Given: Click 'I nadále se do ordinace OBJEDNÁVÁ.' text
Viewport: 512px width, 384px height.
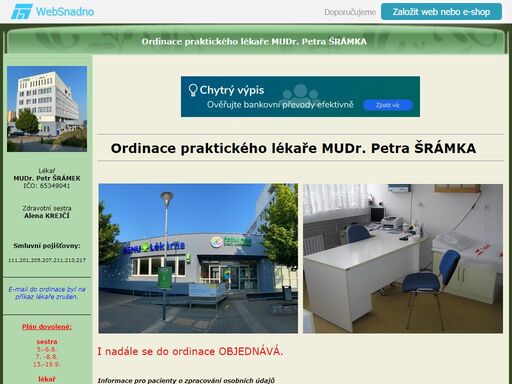Looking at the screenshot, I should click(190, 351).
